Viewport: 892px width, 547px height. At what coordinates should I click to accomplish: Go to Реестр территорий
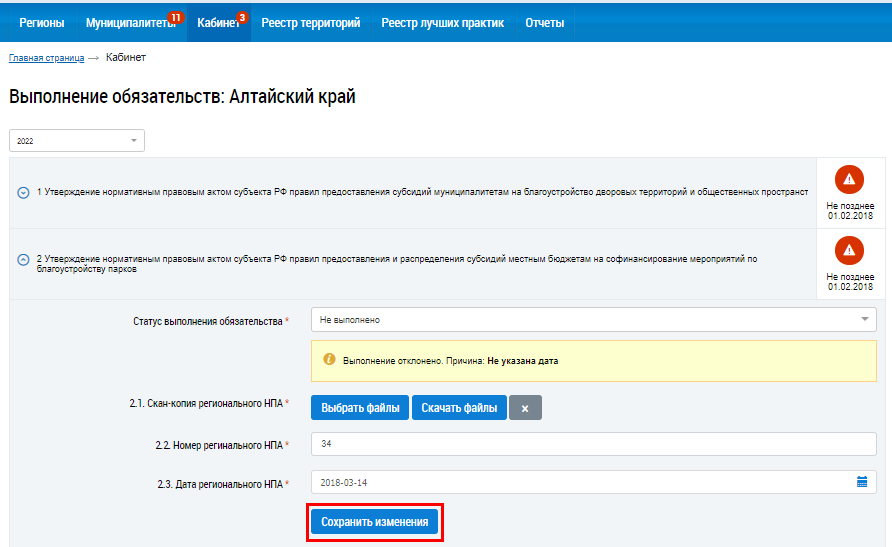pos(310,22)
